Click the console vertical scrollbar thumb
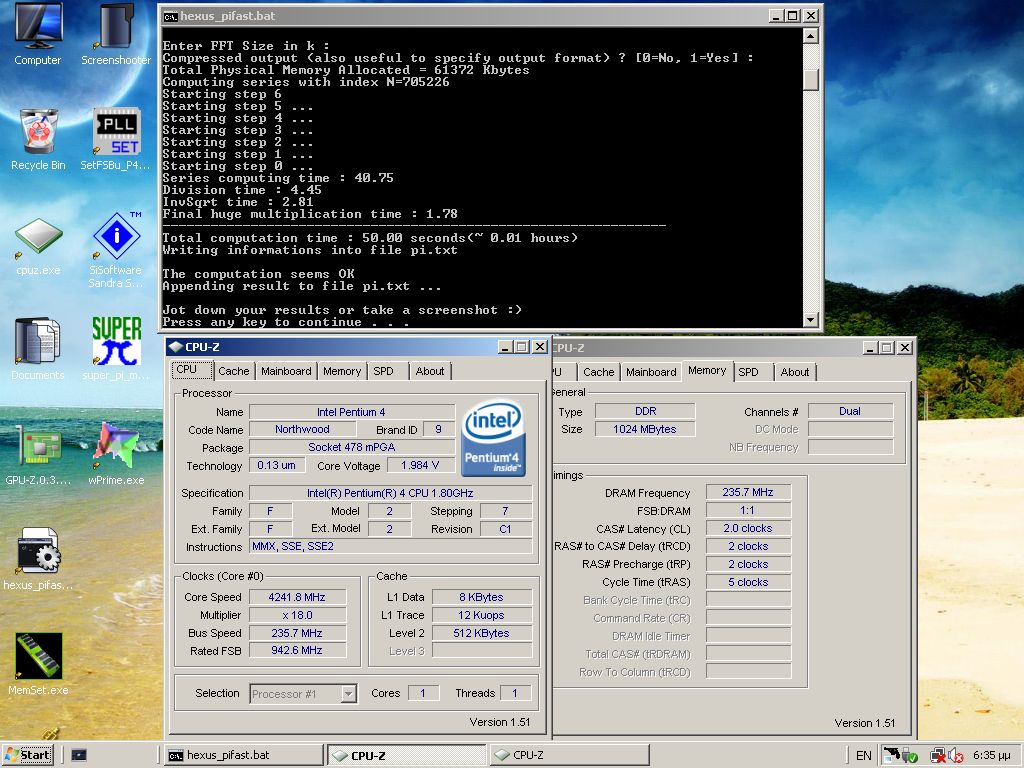The height and width of the screenshot is (768, 1024). coord(810,79)
